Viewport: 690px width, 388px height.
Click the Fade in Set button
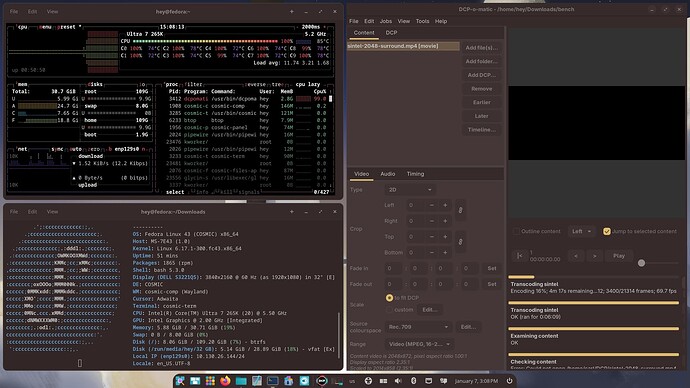pos(492,268)
